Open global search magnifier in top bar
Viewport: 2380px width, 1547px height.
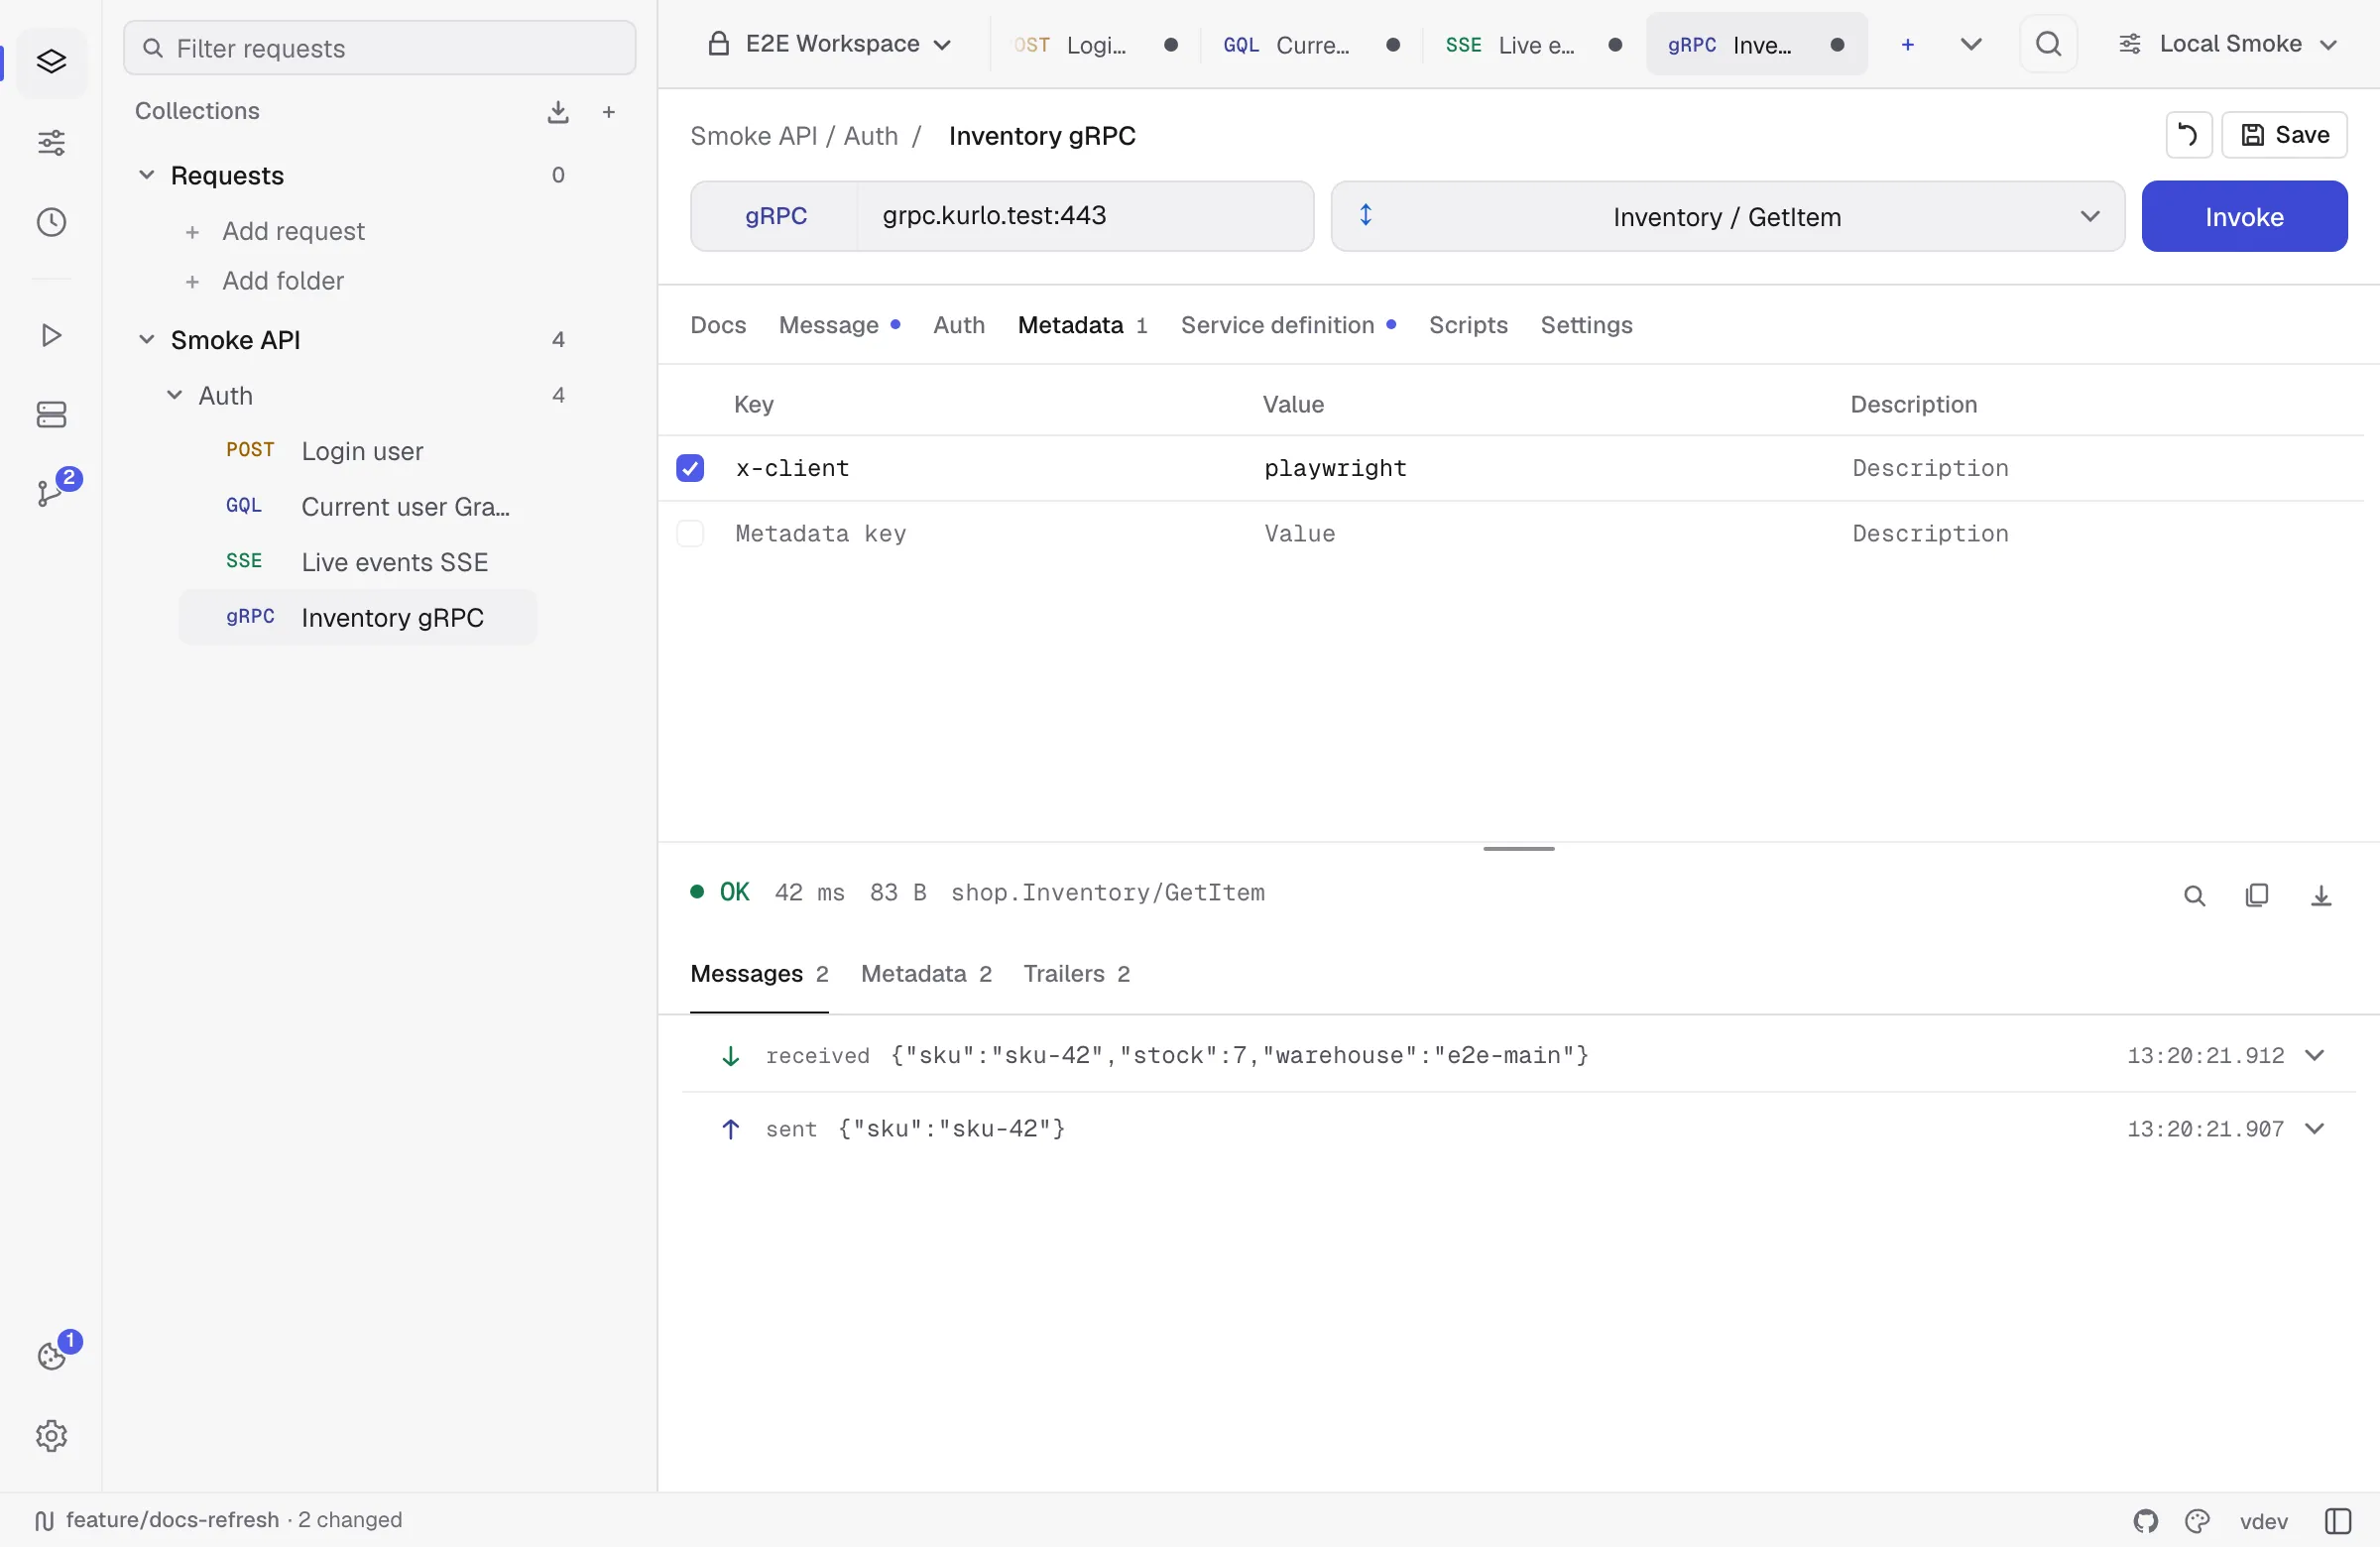pyautogui.click(x=2048, y=44)
